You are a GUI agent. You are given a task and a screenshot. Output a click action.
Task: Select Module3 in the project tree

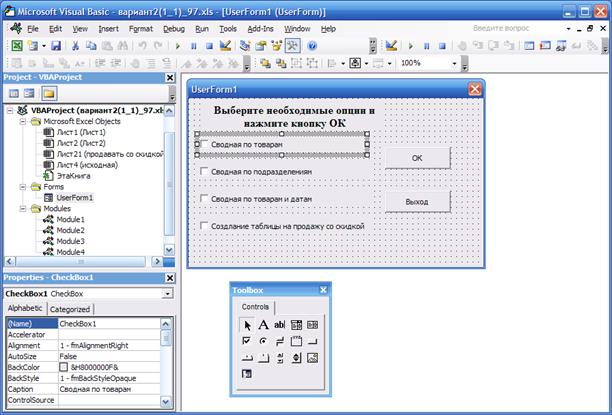pyautogui.click(x=71, y=241)
